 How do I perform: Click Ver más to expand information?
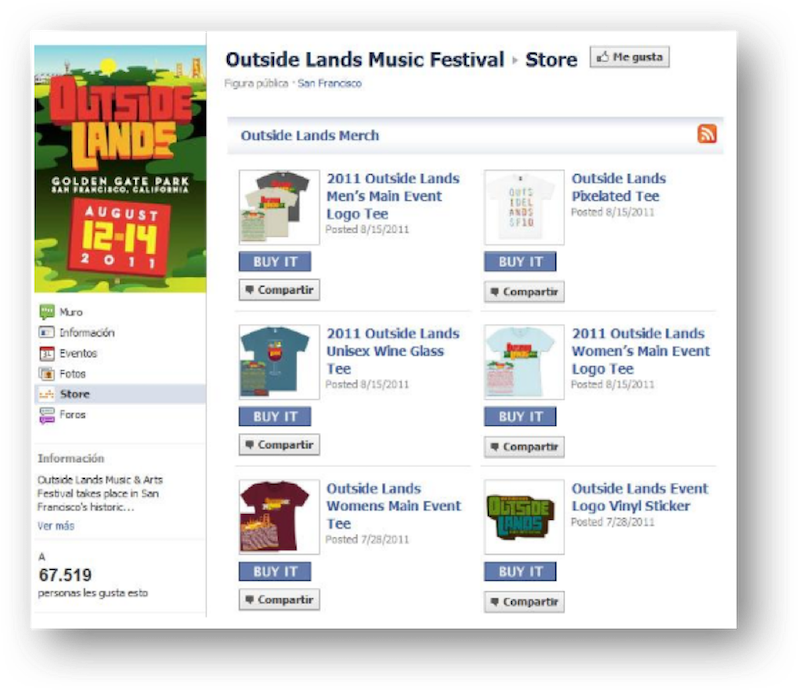(56, 526)
